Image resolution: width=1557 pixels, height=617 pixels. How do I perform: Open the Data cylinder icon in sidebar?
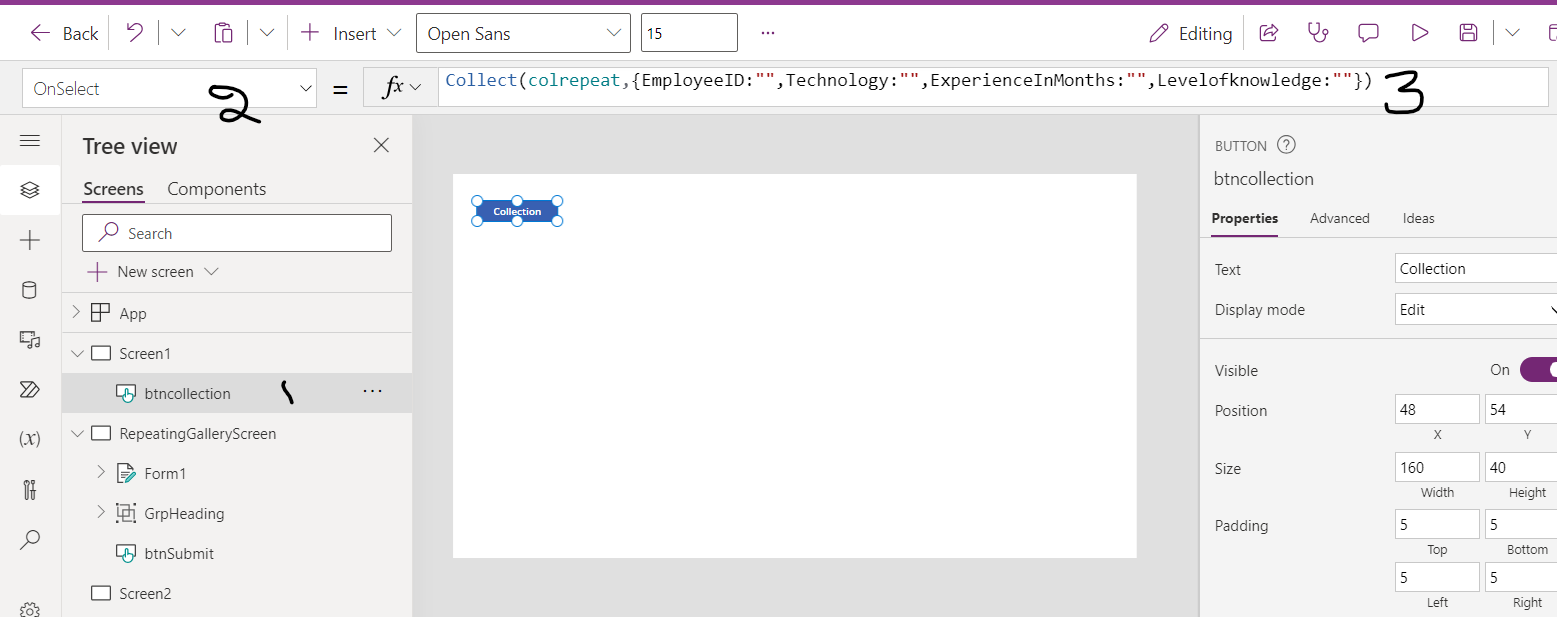(30, 290)
